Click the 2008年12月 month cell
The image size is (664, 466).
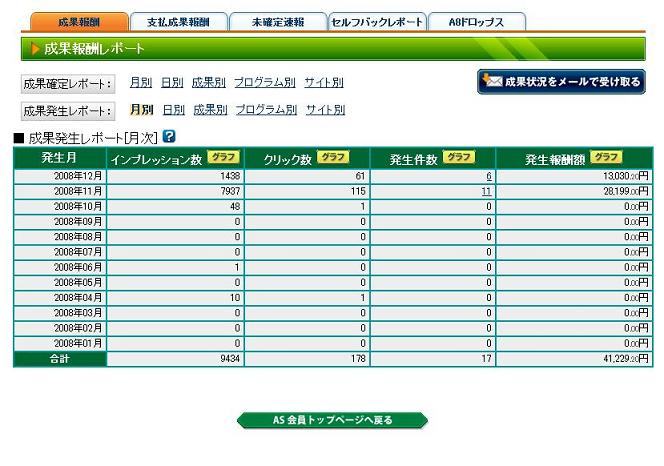(x=60, y=176)
